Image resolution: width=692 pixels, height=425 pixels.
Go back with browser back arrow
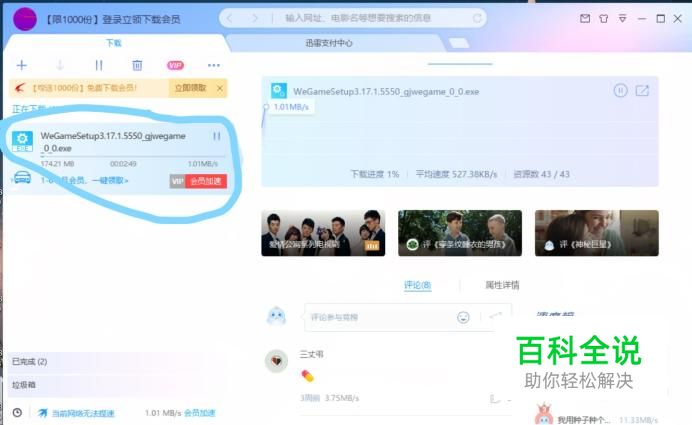[x=229, y=18]
